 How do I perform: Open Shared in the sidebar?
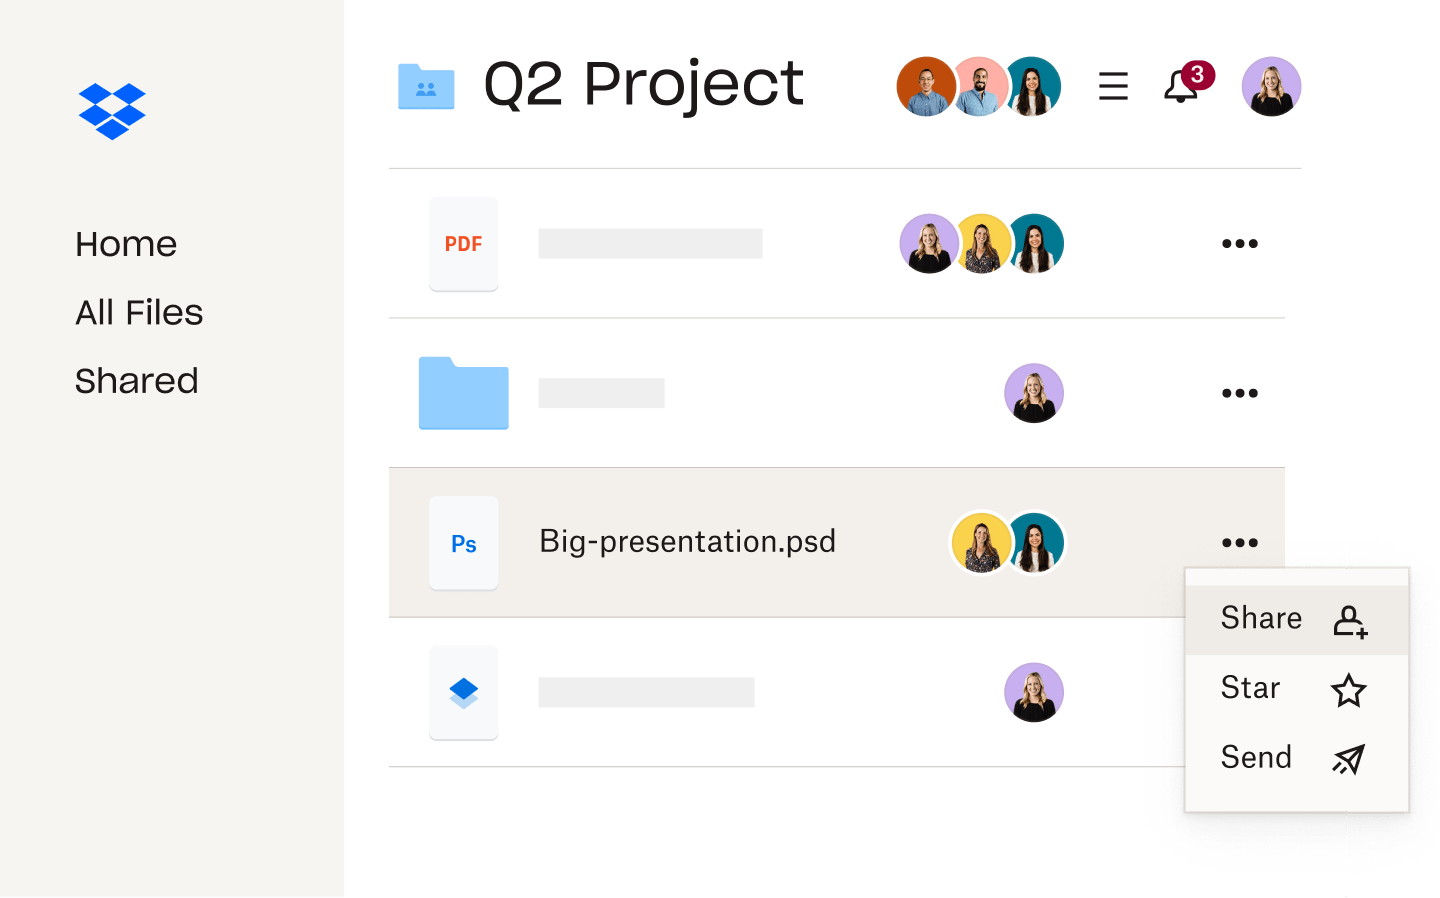(137, 381)
